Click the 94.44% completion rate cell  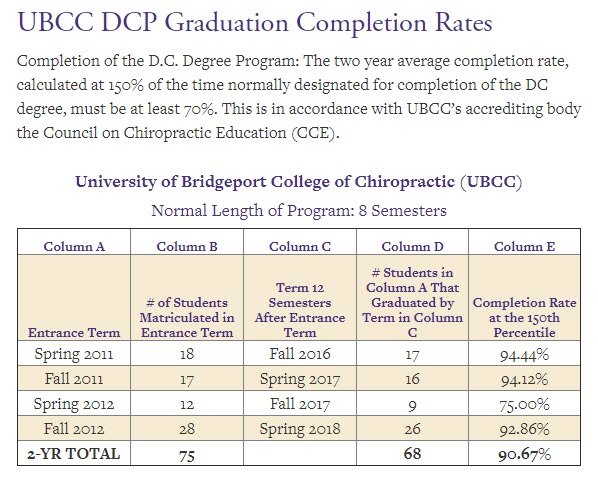pos(524,353)
